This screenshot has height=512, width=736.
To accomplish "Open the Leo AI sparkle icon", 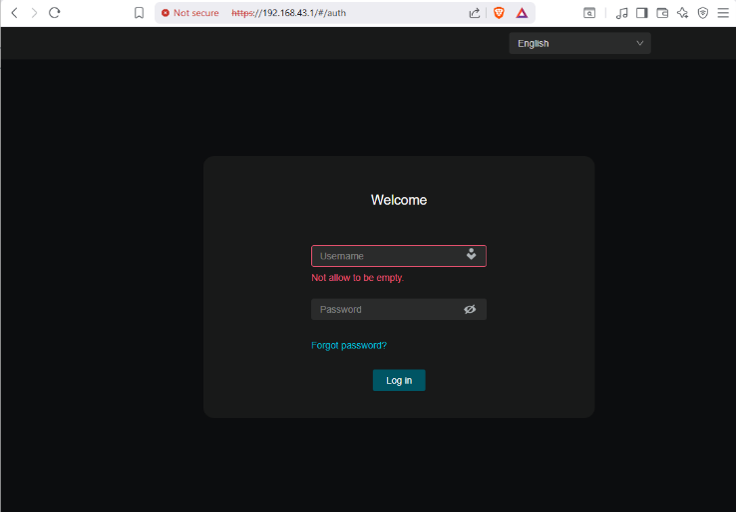I will click(682, 13).
